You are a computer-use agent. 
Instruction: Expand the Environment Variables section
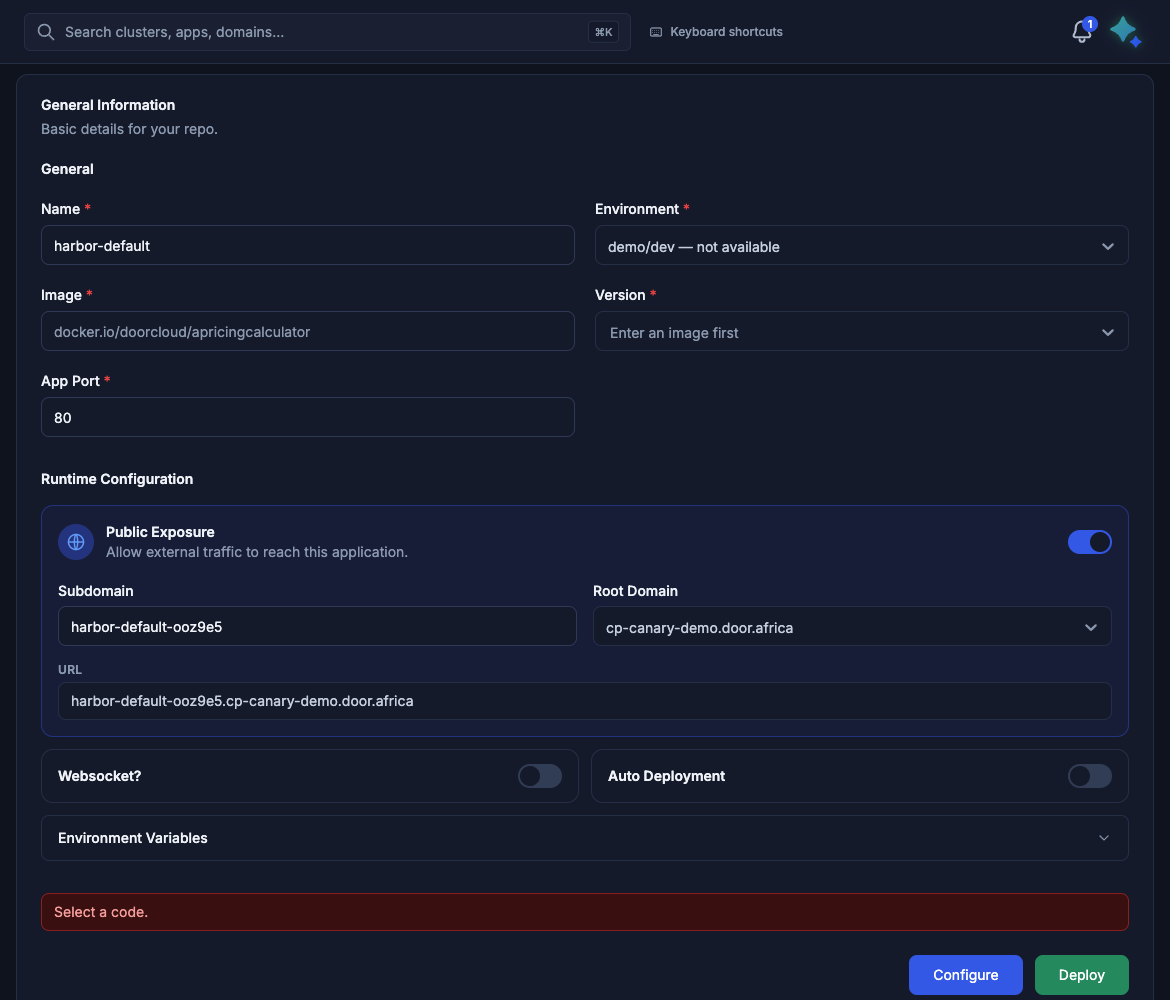[584, 838]
